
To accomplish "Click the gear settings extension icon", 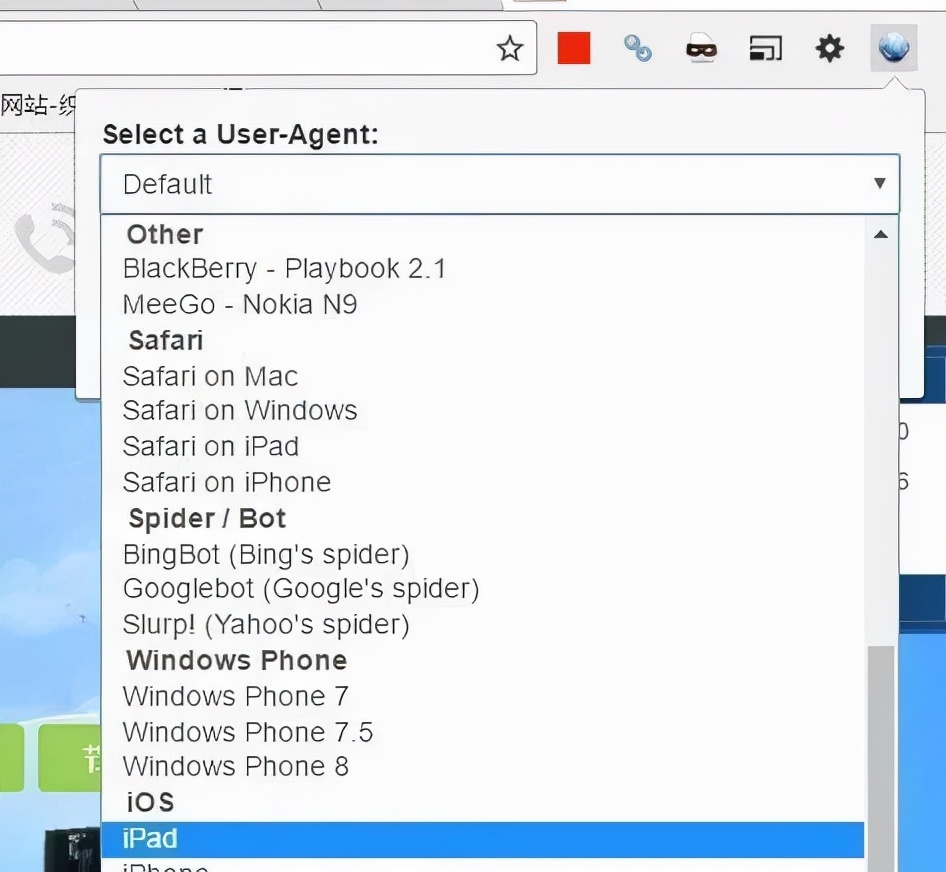I will (x=830, y=48).
